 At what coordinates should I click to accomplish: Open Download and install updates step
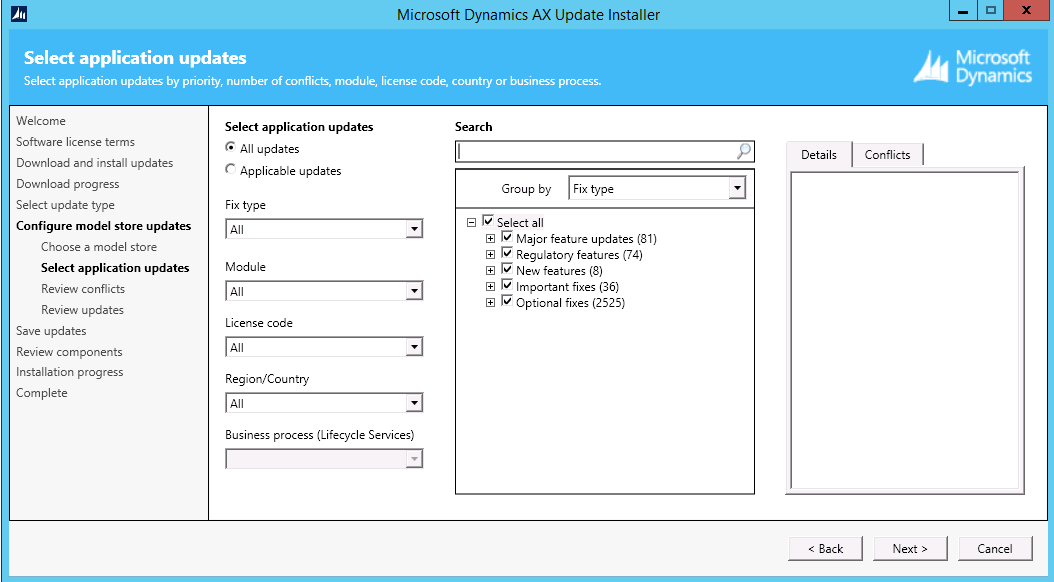tap(95, 163)
